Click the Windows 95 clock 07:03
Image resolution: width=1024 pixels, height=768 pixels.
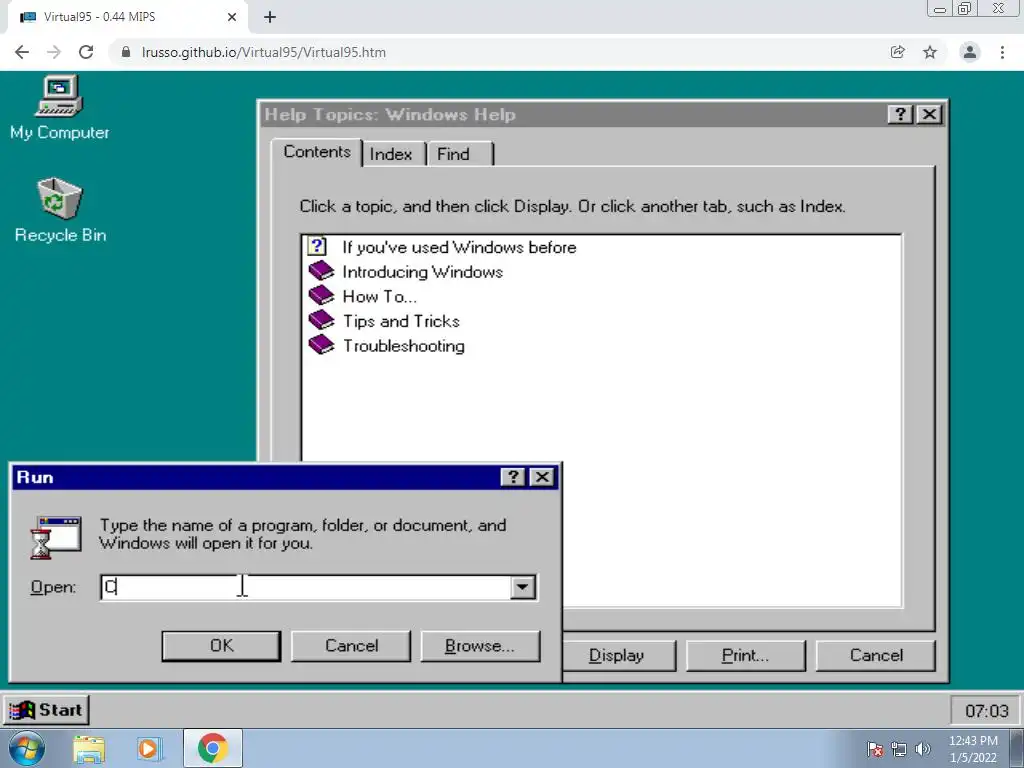(x=987, y=711)
